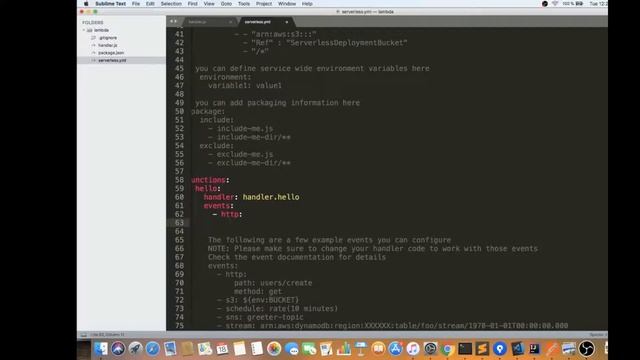Image resolution: width=640 pixels, height=360 pixels.
Task: Click 'sns: greeter-topic' on line 74
Action: (x=264, y=317)
